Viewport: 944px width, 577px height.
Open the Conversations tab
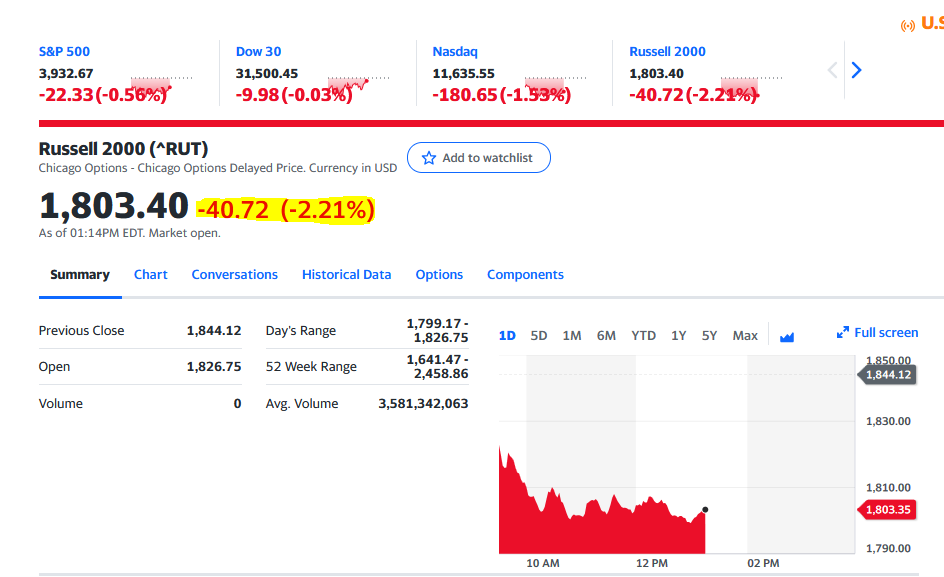click(235, 275)
